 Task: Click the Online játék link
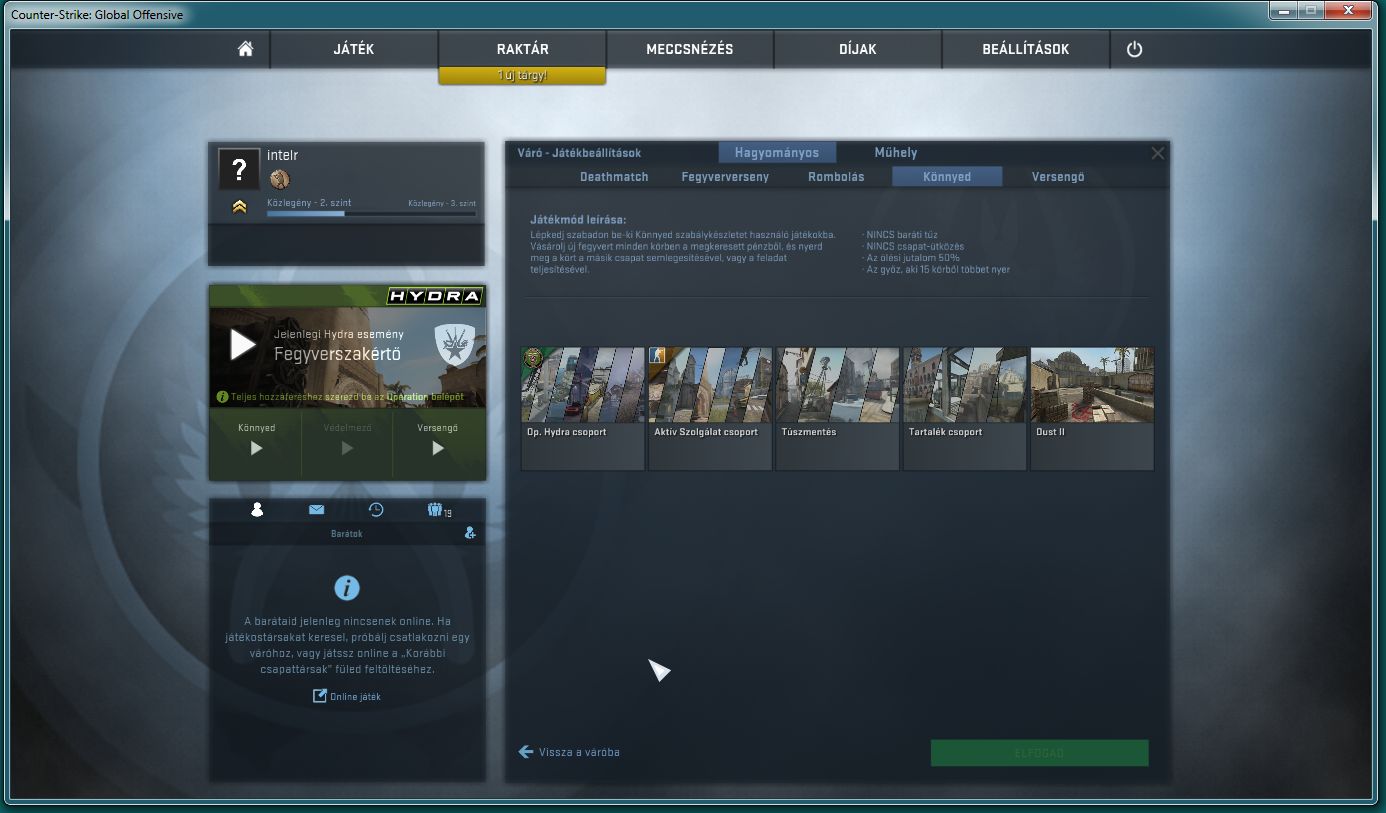pyautogui.click(x=347, y=696)
